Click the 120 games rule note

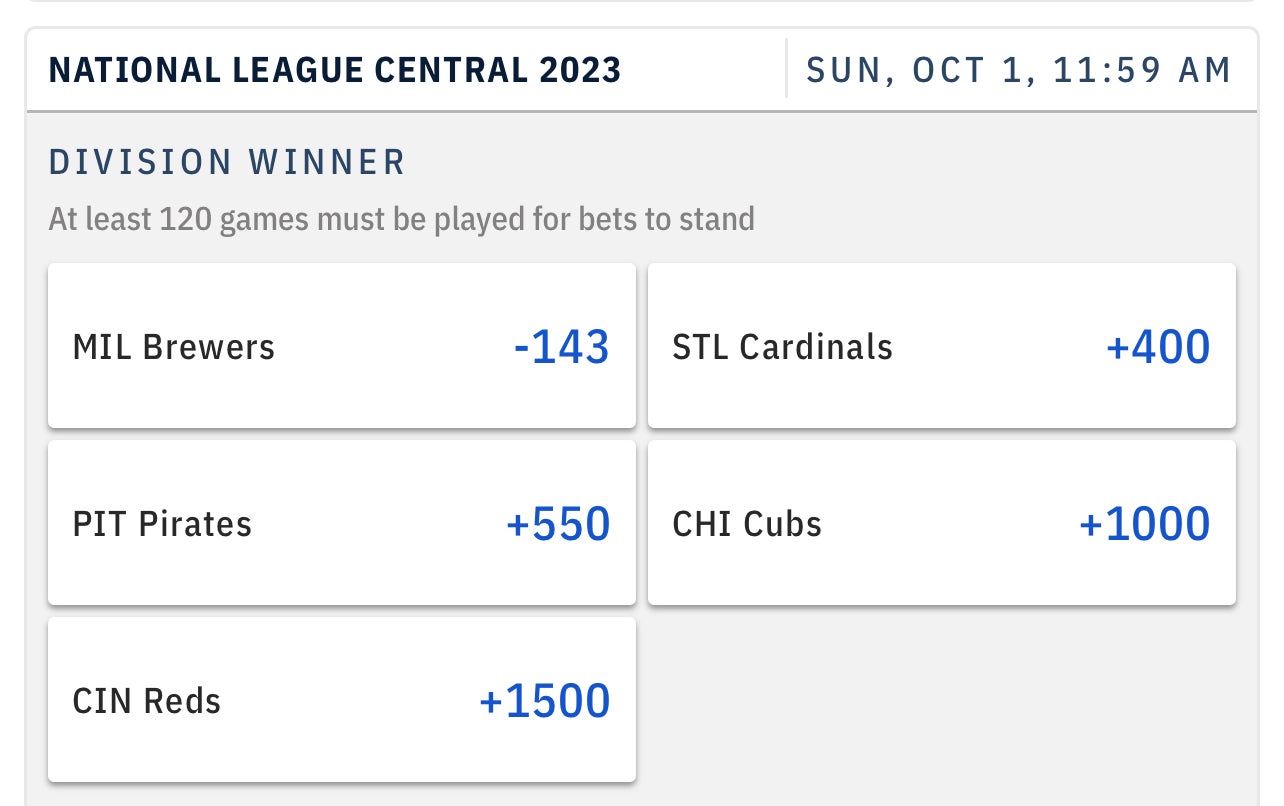pos(401,218)
